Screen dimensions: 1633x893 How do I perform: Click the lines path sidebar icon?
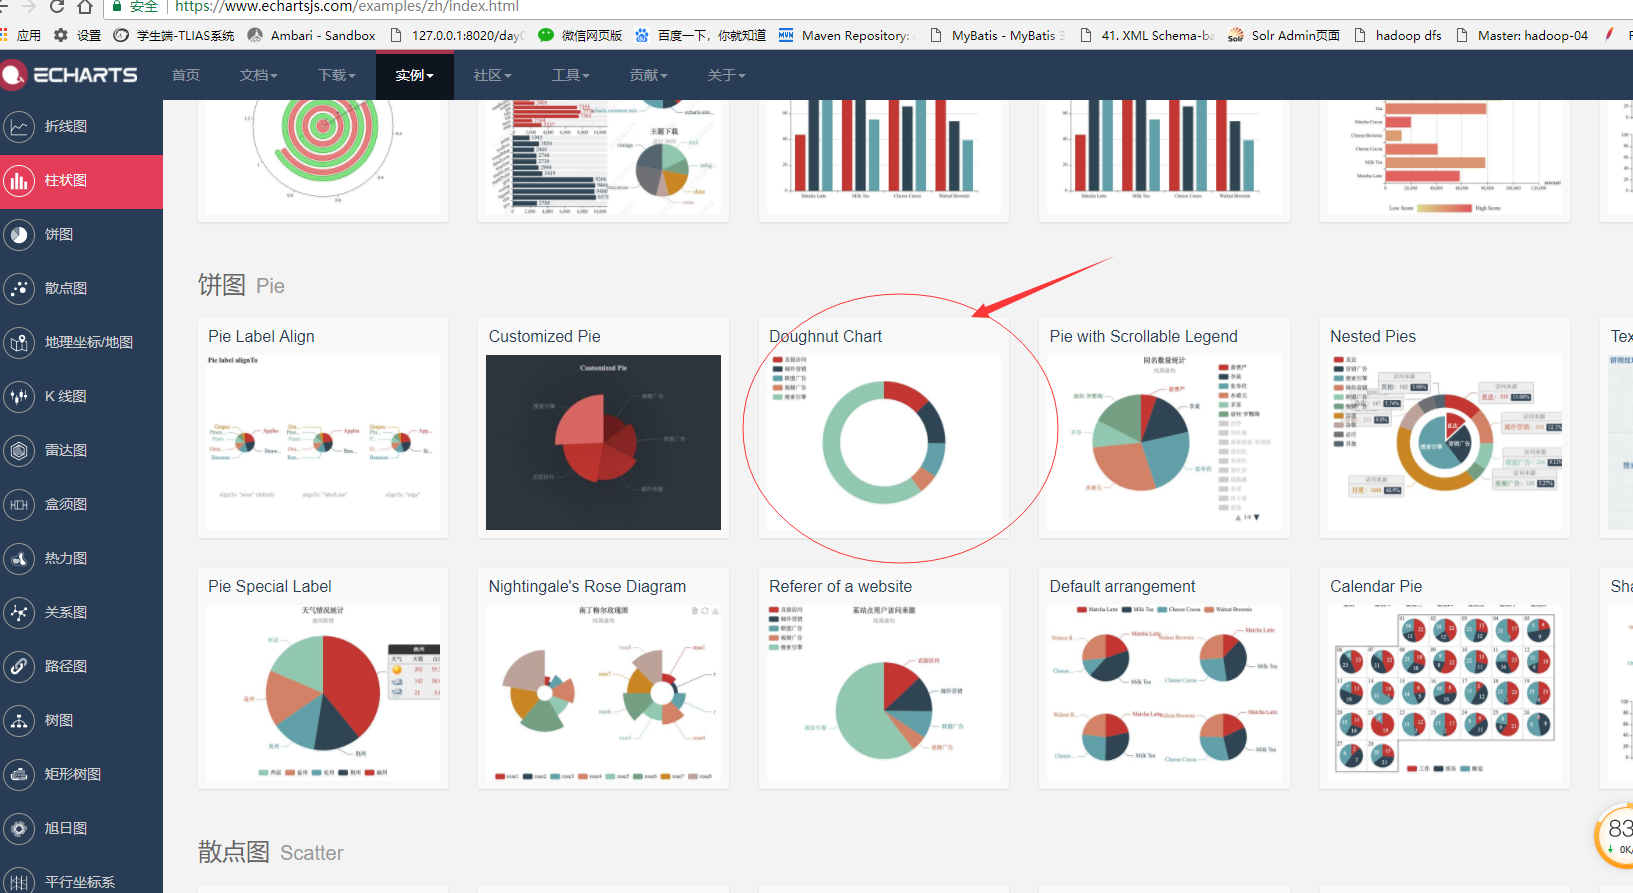[19, 667]
